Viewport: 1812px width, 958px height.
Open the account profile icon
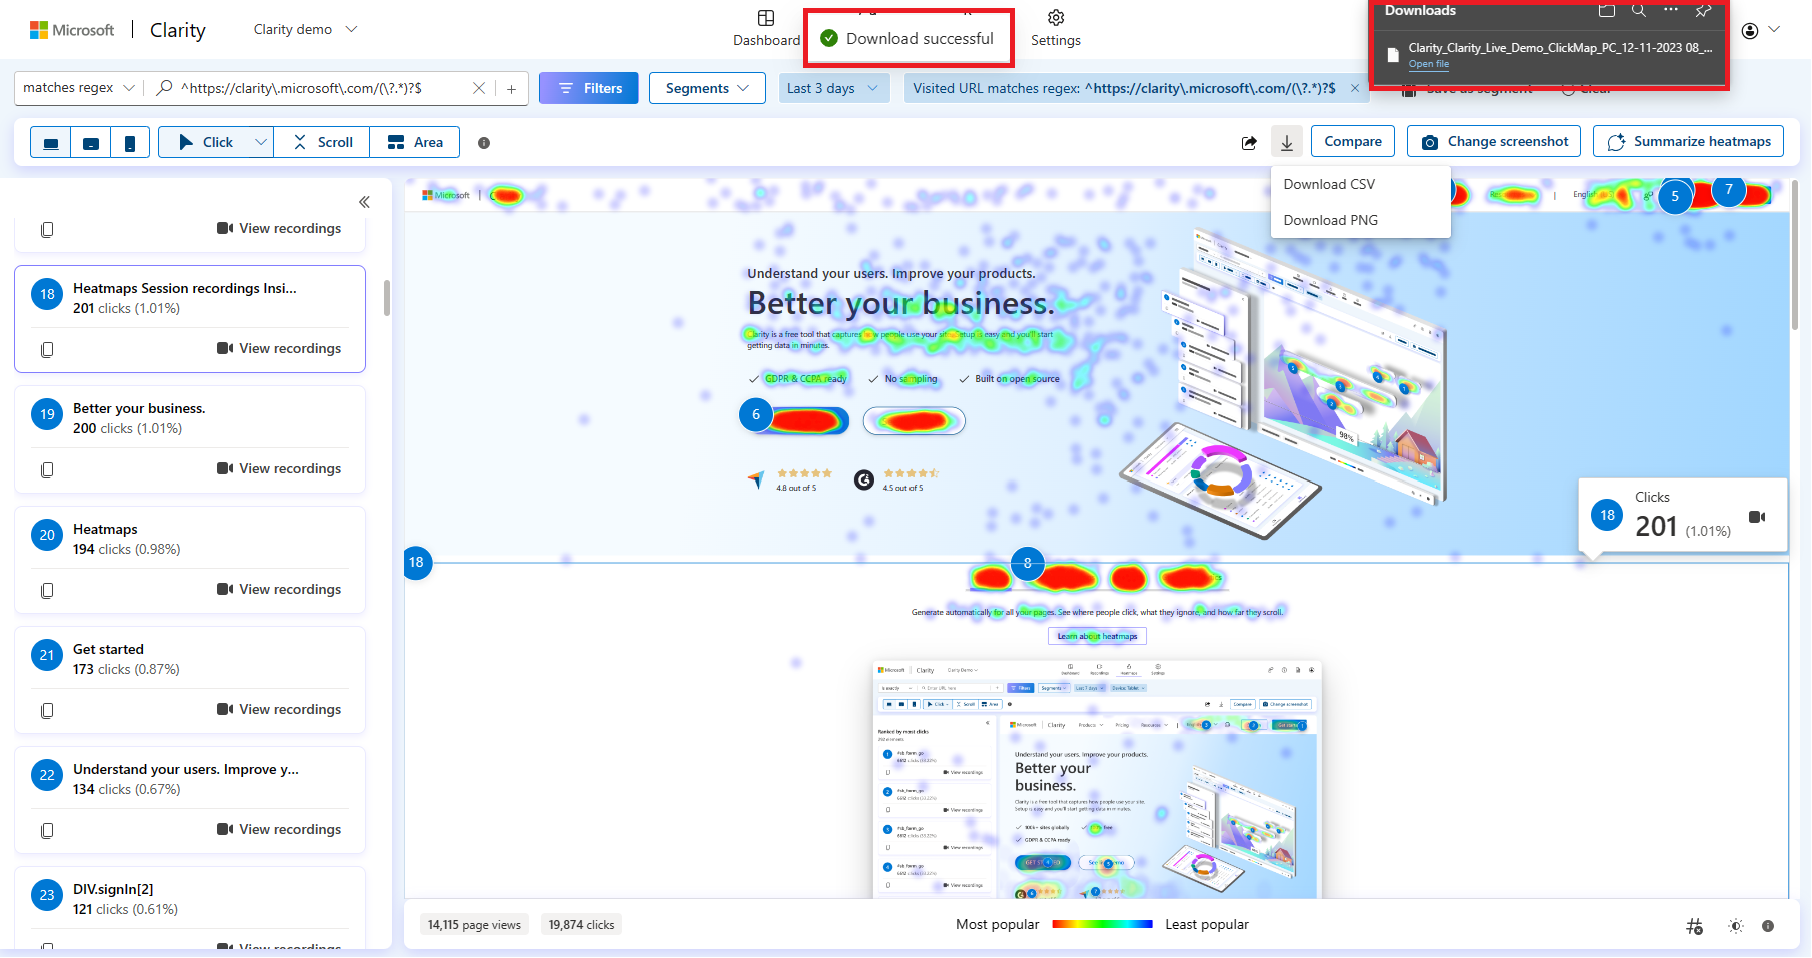(1750, 31)
